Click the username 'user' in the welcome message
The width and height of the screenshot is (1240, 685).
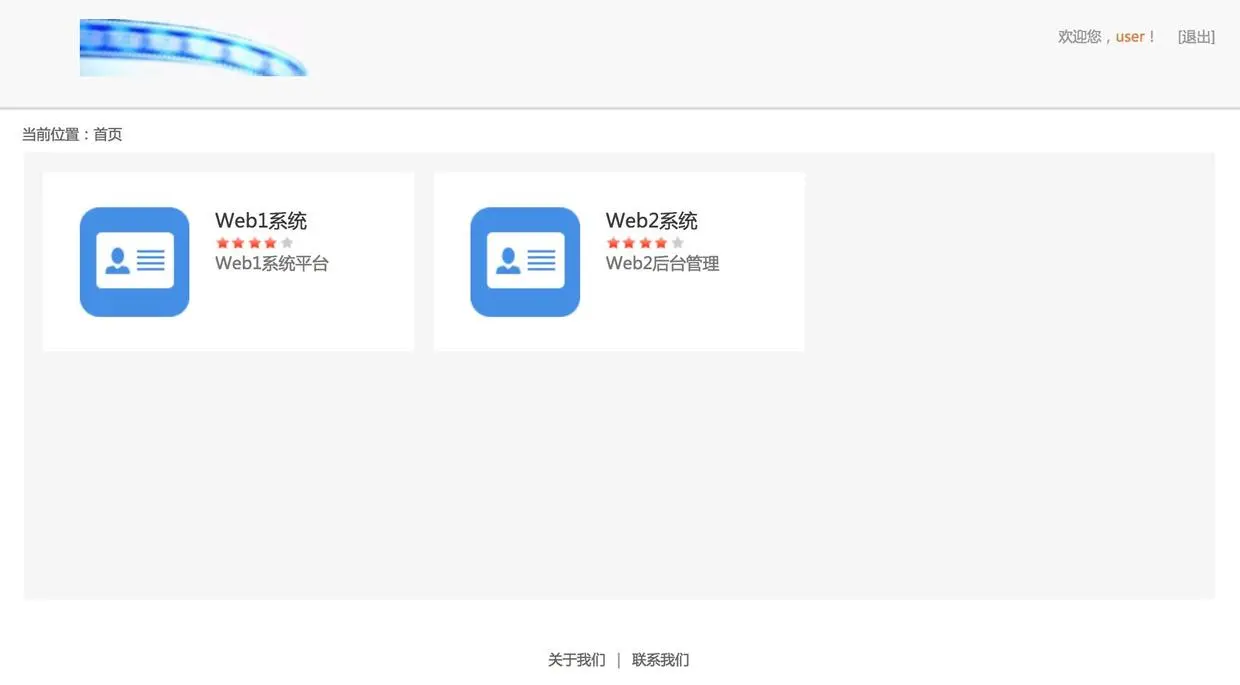(x=1129, y=36)
